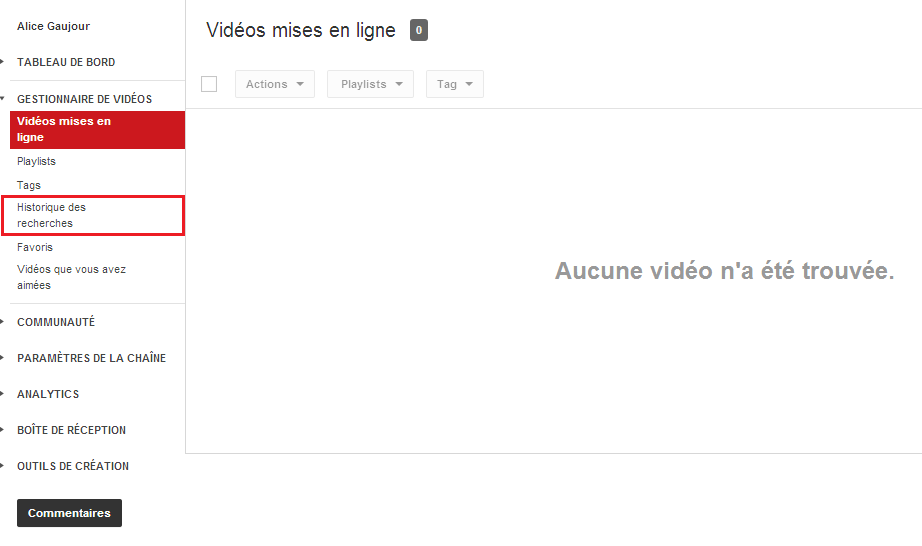The height and width of the screenshot is (546, 922).
Task: Expand the Boîte de réception section
Action: coord(71,430)
